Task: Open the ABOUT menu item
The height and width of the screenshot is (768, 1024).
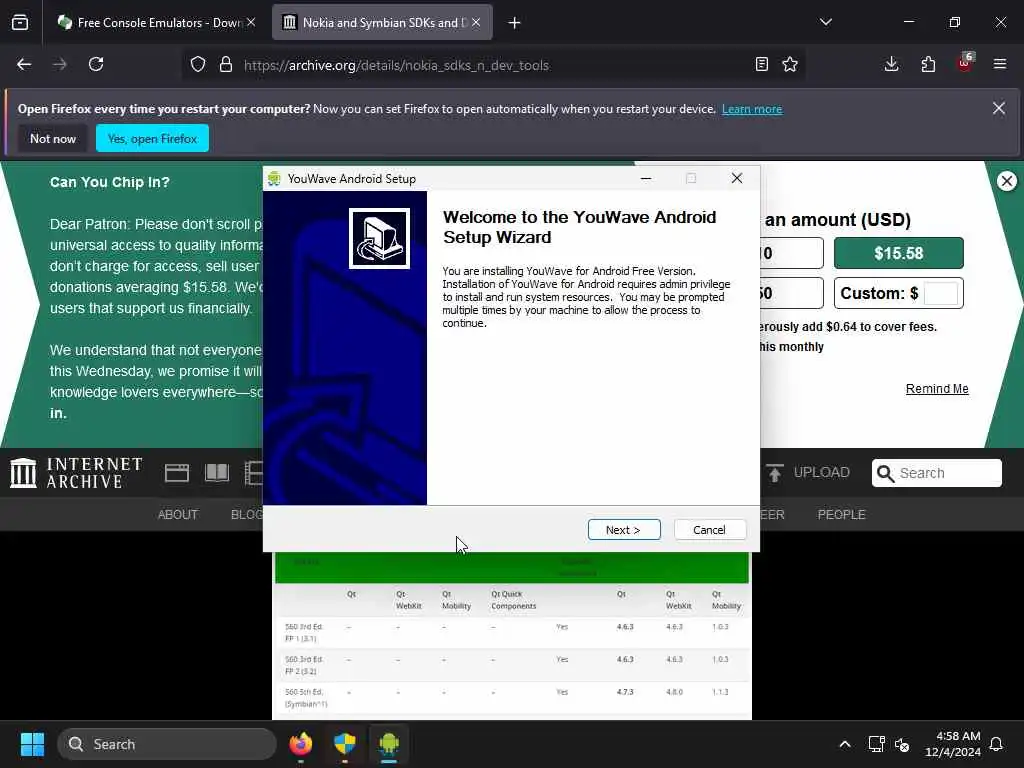Action: pos(178,515)
